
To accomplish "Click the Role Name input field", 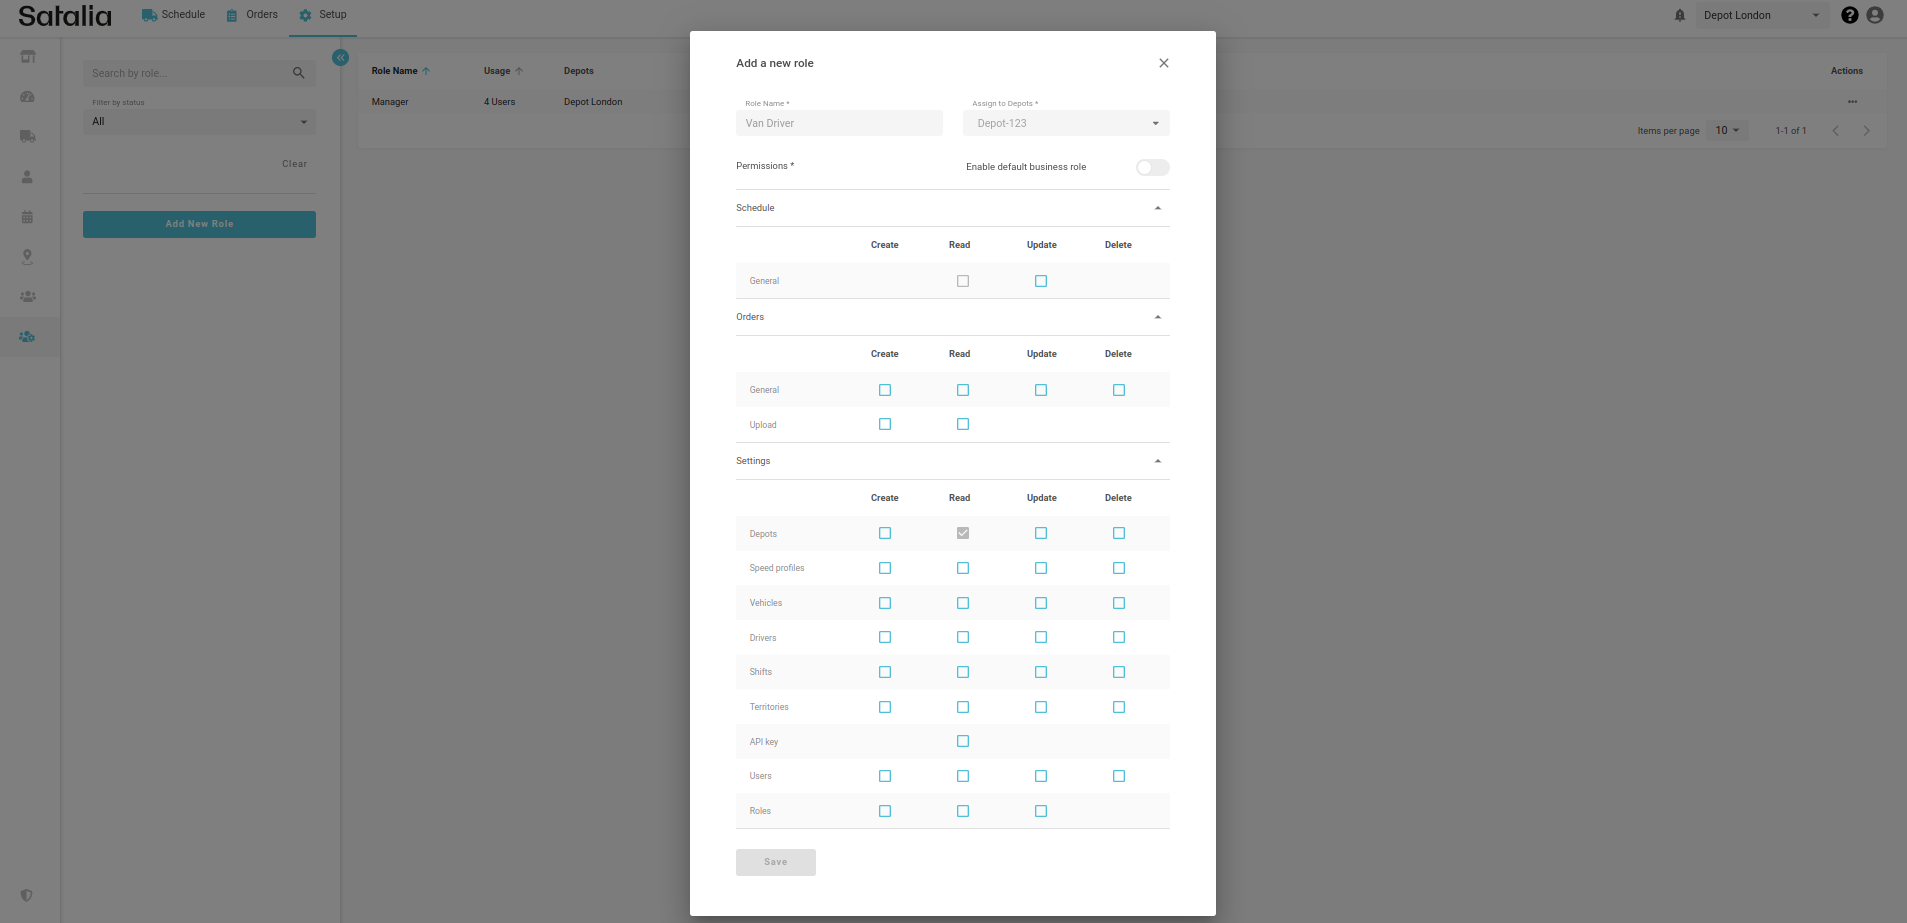I will (x=839, y=123).
